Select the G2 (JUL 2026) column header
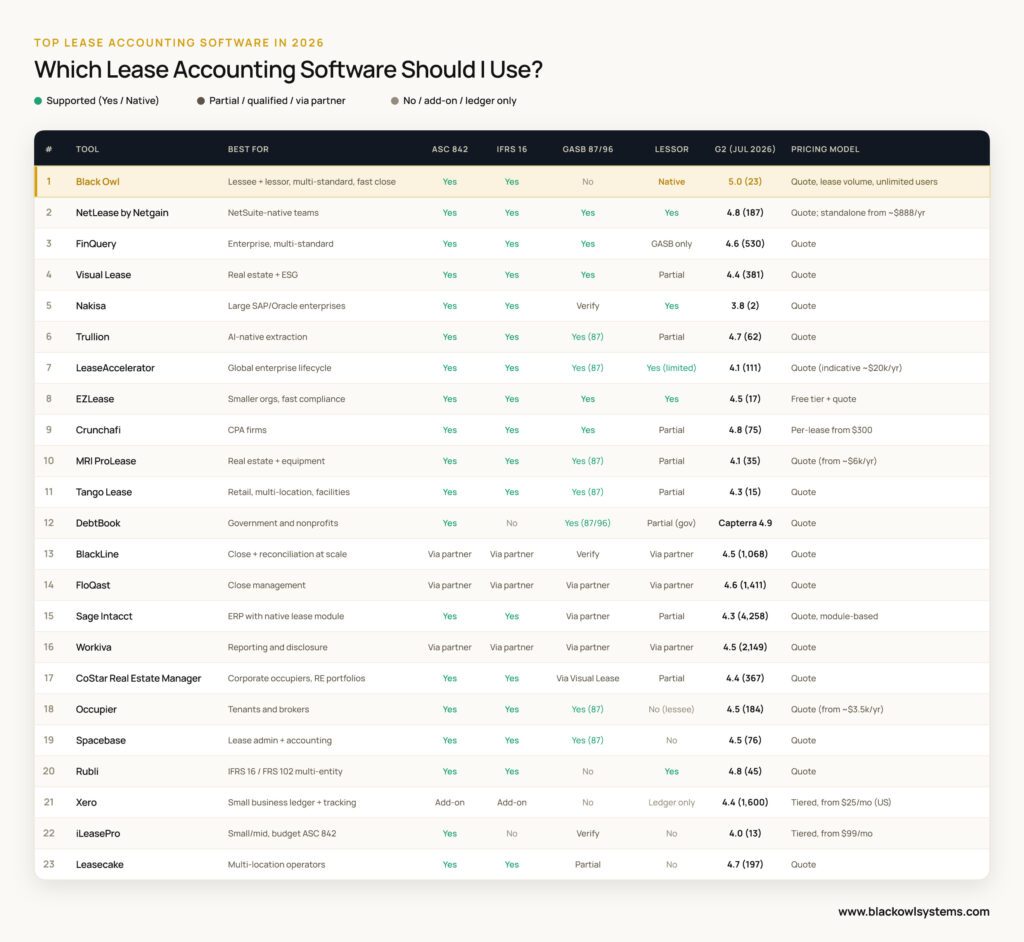This screenshot has width=1024, height=942. pos(745,149)
